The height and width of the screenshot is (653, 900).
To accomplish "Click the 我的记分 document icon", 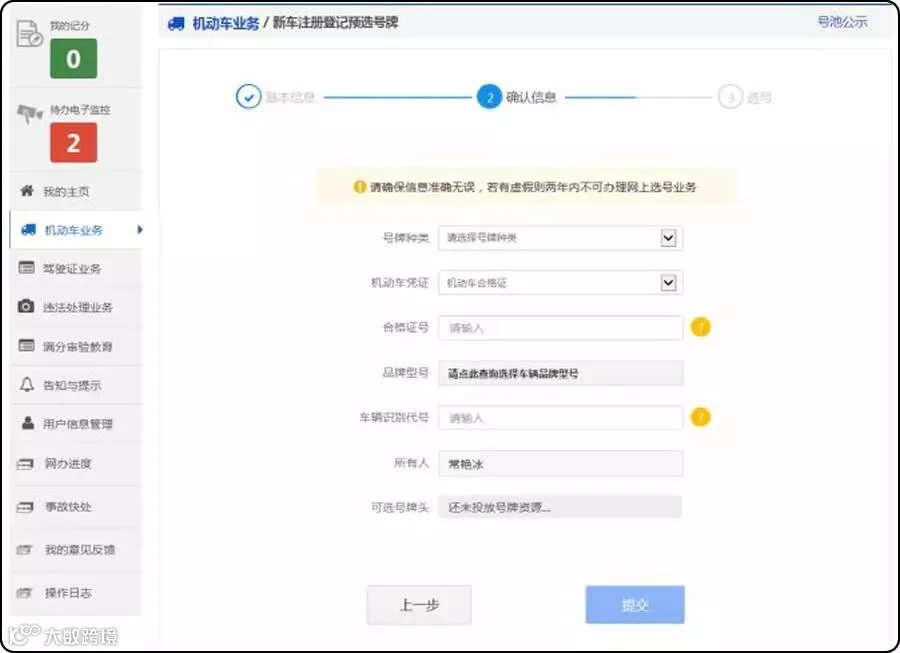I will pos(29,33).
